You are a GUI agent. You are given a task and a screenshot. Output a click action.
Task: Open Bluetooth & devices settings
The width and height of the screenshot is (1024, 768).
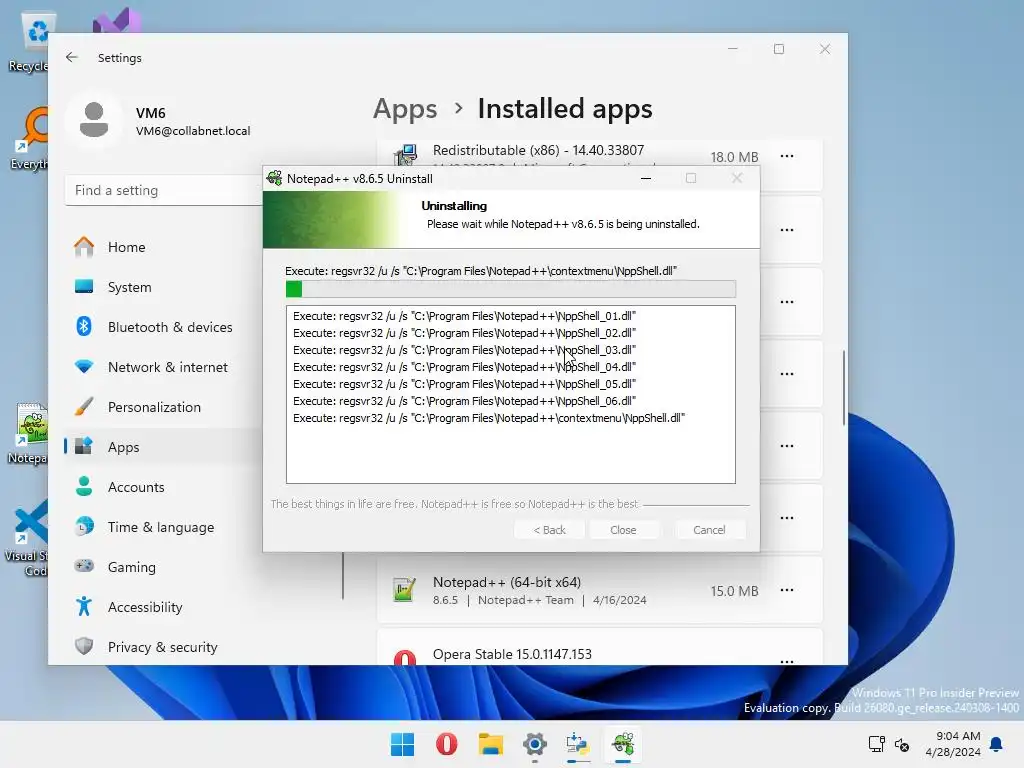coord(163,327)
